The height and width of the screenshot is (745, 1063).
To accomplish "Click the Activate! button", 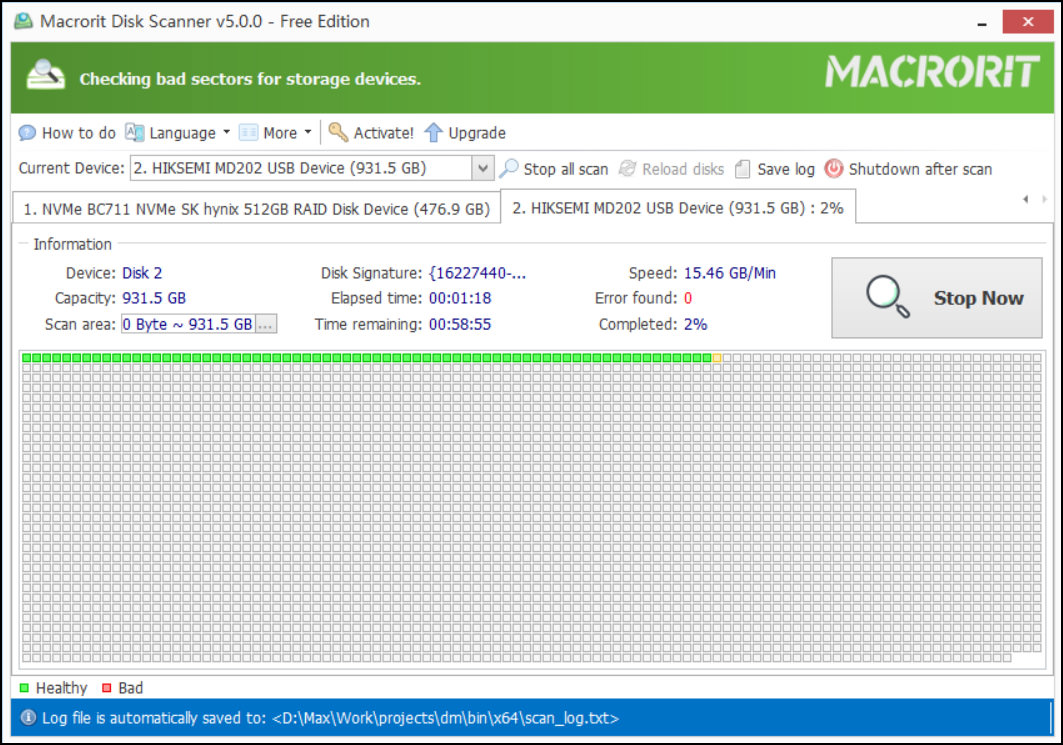I will (372, 133).
